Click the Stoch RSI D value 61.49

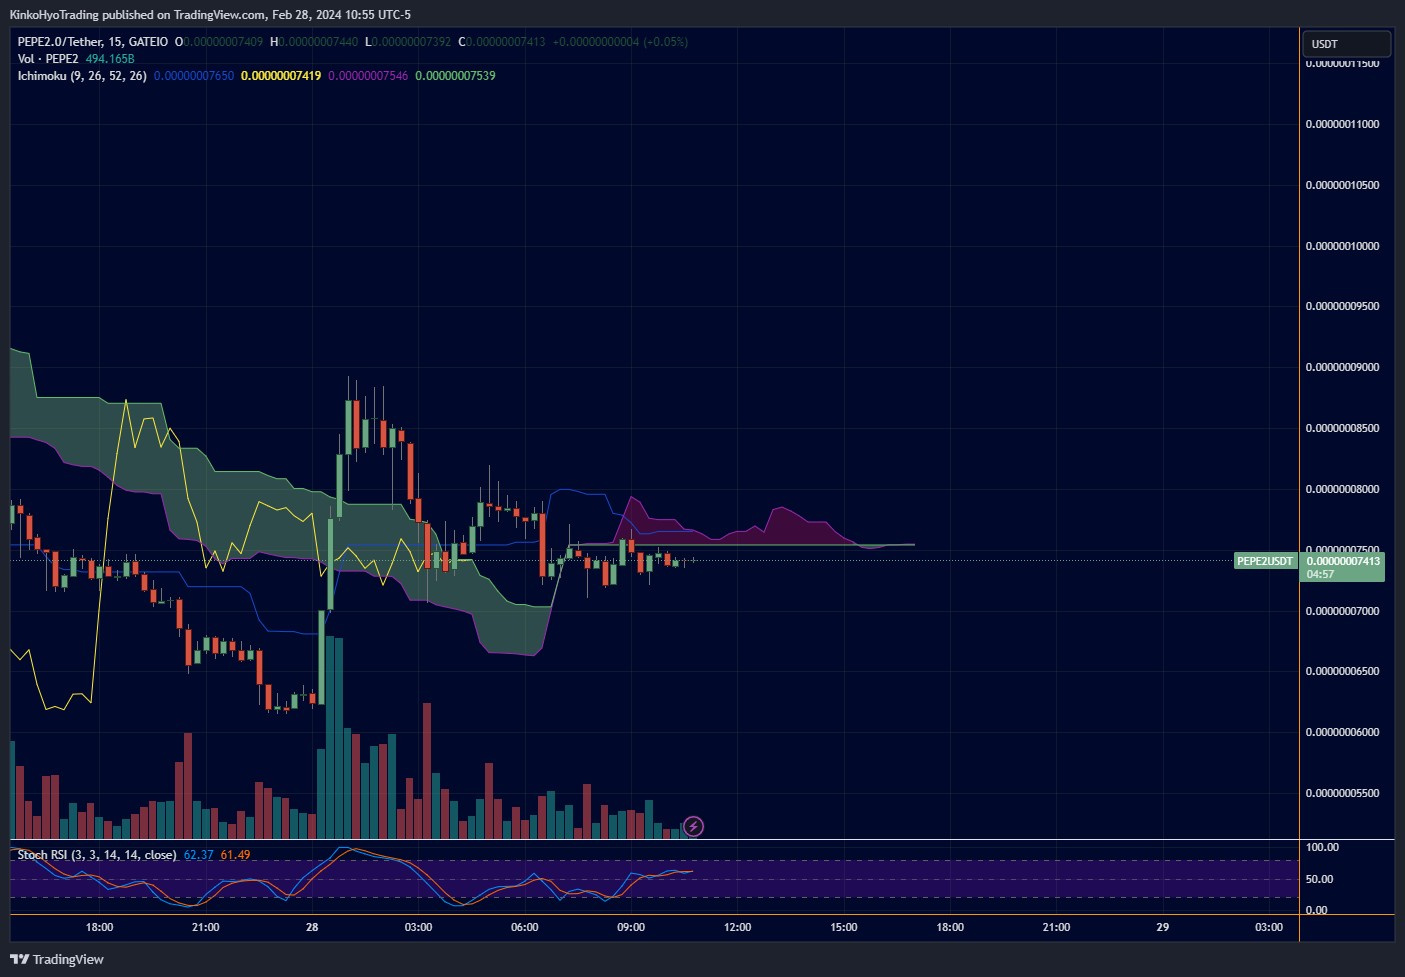[235, 855]
